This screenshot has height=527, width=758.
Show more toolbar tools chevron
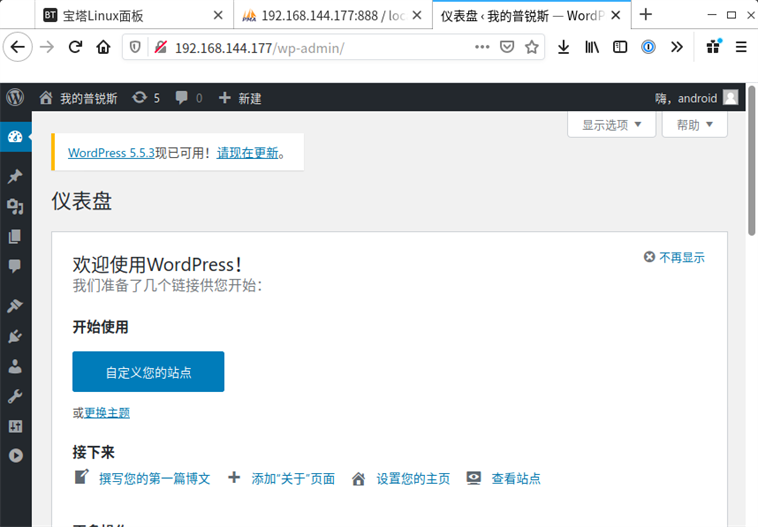(x=677, y=47)
